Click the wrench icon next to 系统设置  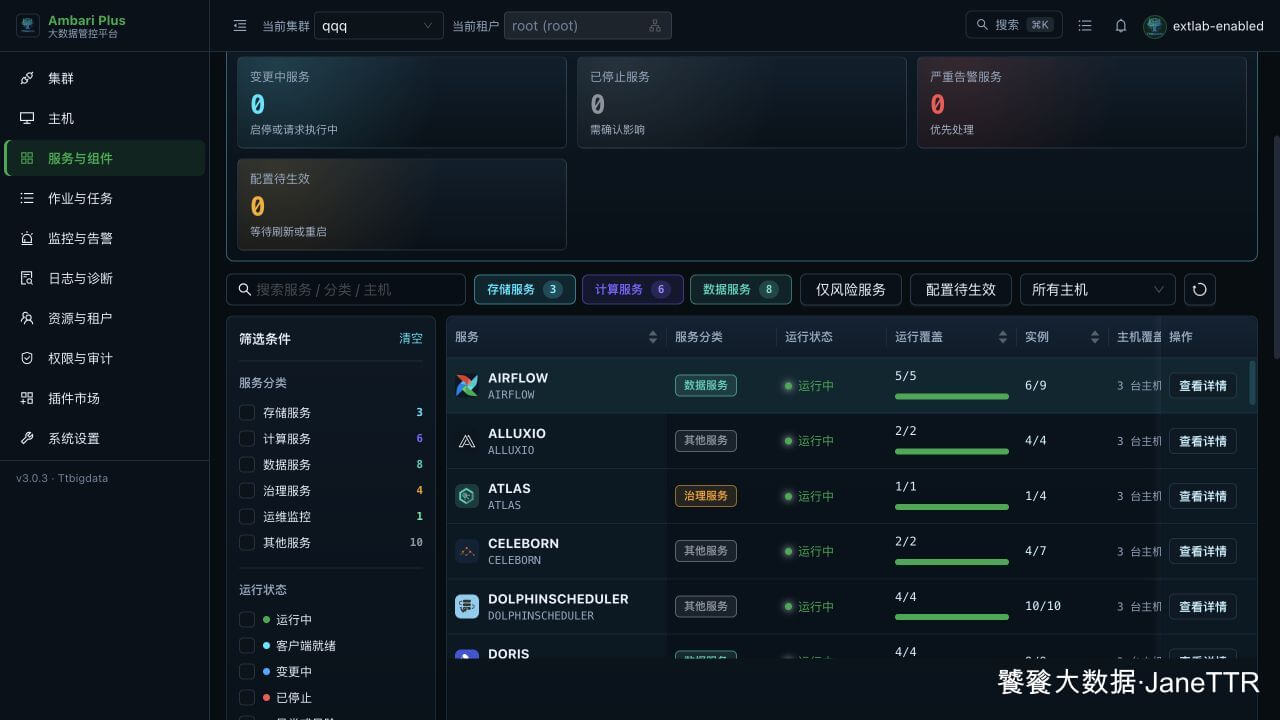coord(27,438)
